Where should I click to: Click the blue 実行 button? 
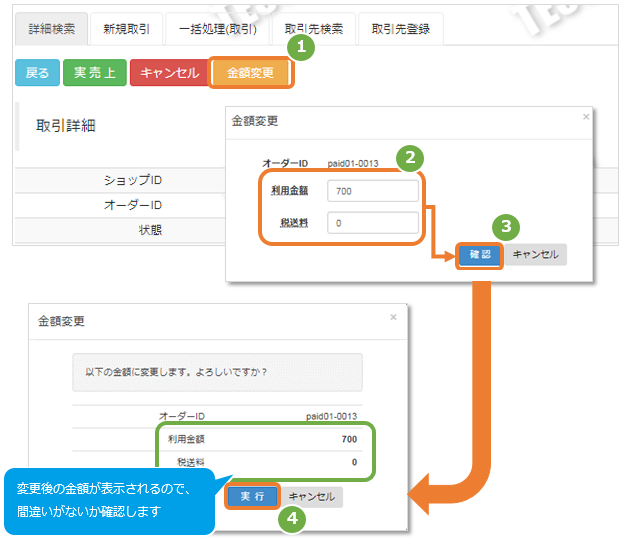point(252,497)
